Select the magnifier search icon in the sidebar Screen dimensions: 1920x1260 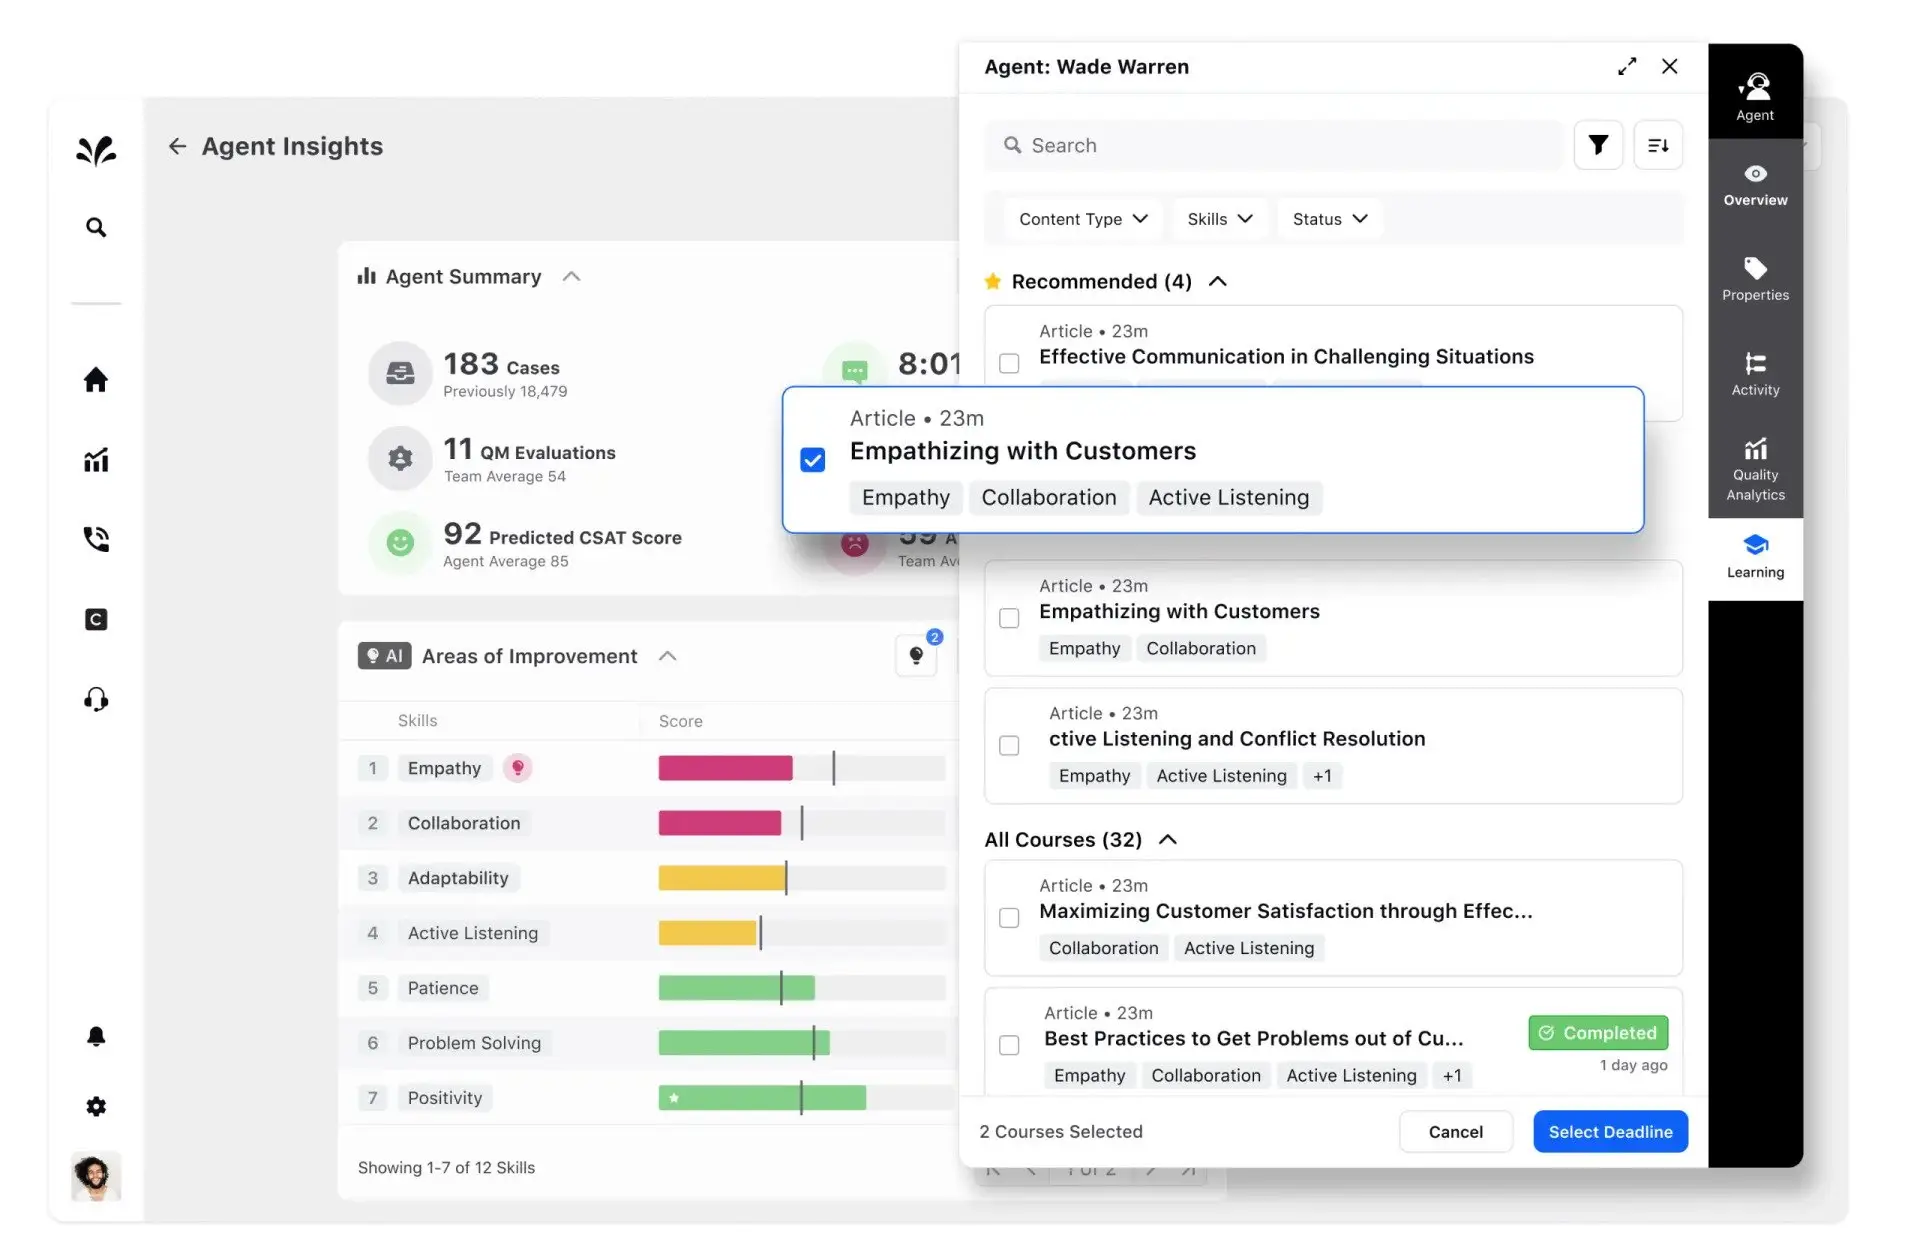[x=95, y=227]
